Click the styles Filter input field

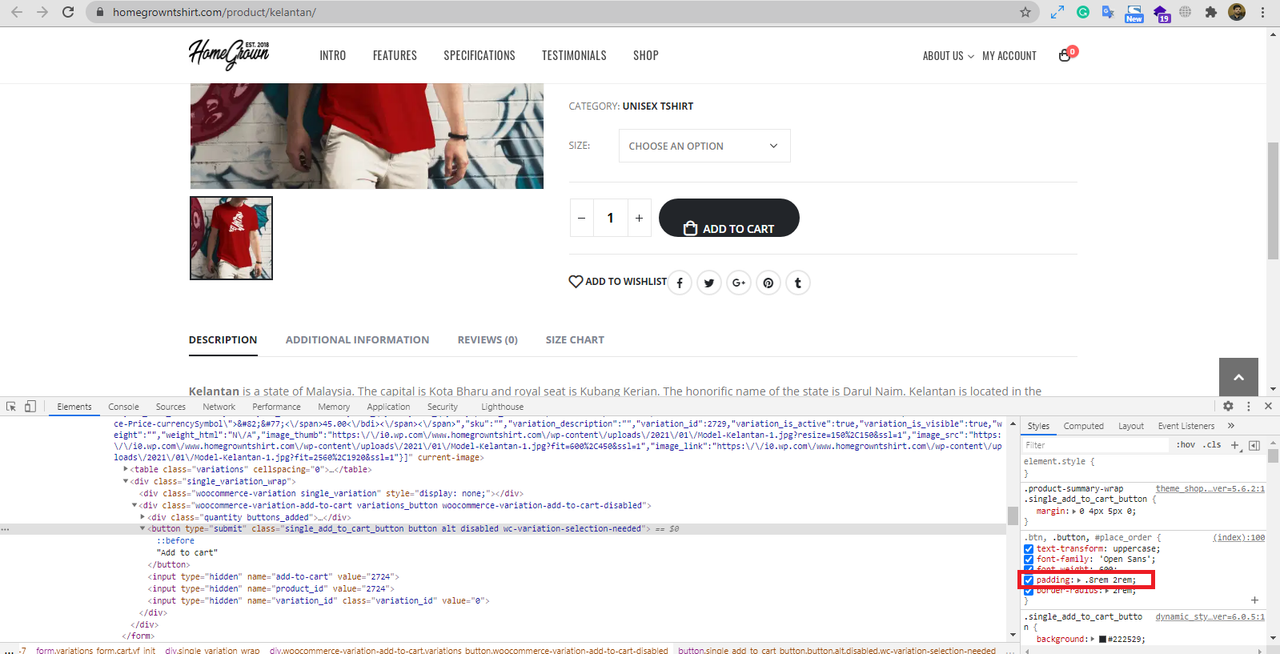(x=1096, y=445)
